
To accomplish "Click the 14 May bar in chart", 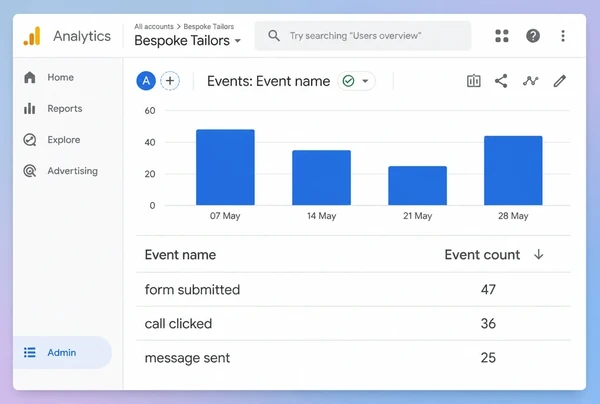I will (321, 178).
